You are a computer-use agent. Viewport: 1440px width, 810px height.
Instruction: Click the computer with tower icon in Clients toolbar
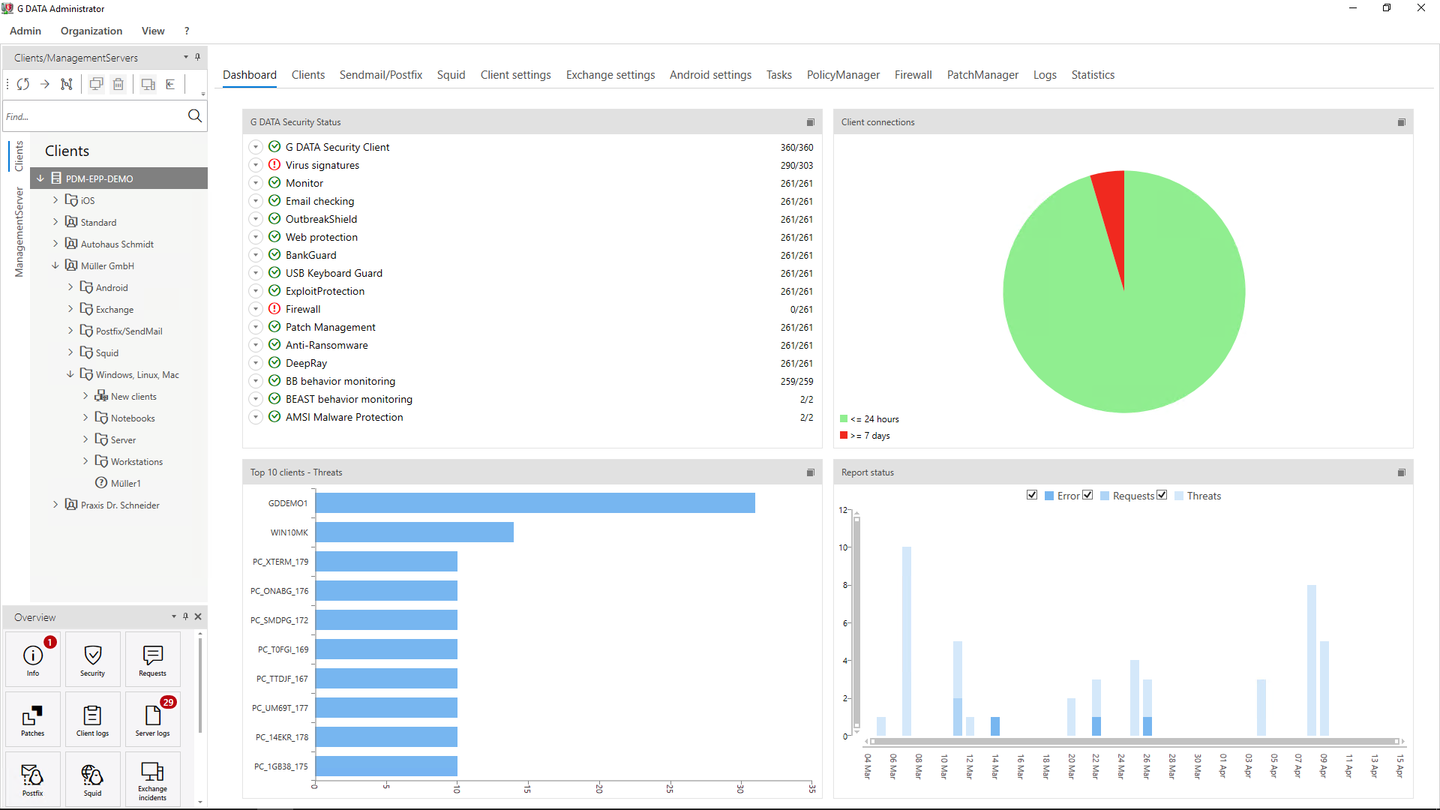click(148, 84)
